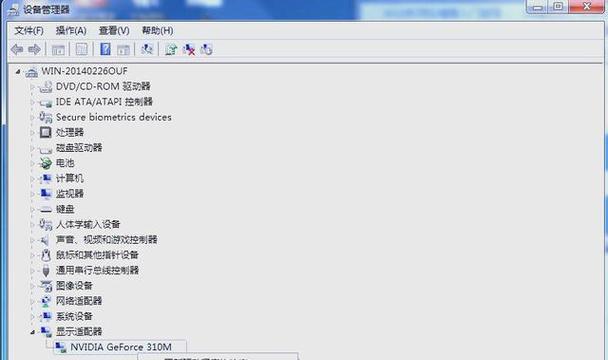Image resolution: width=608 pixels, height=360 pixels.
Task: Select the 监视器 label
Action: (x=70, y=194)
